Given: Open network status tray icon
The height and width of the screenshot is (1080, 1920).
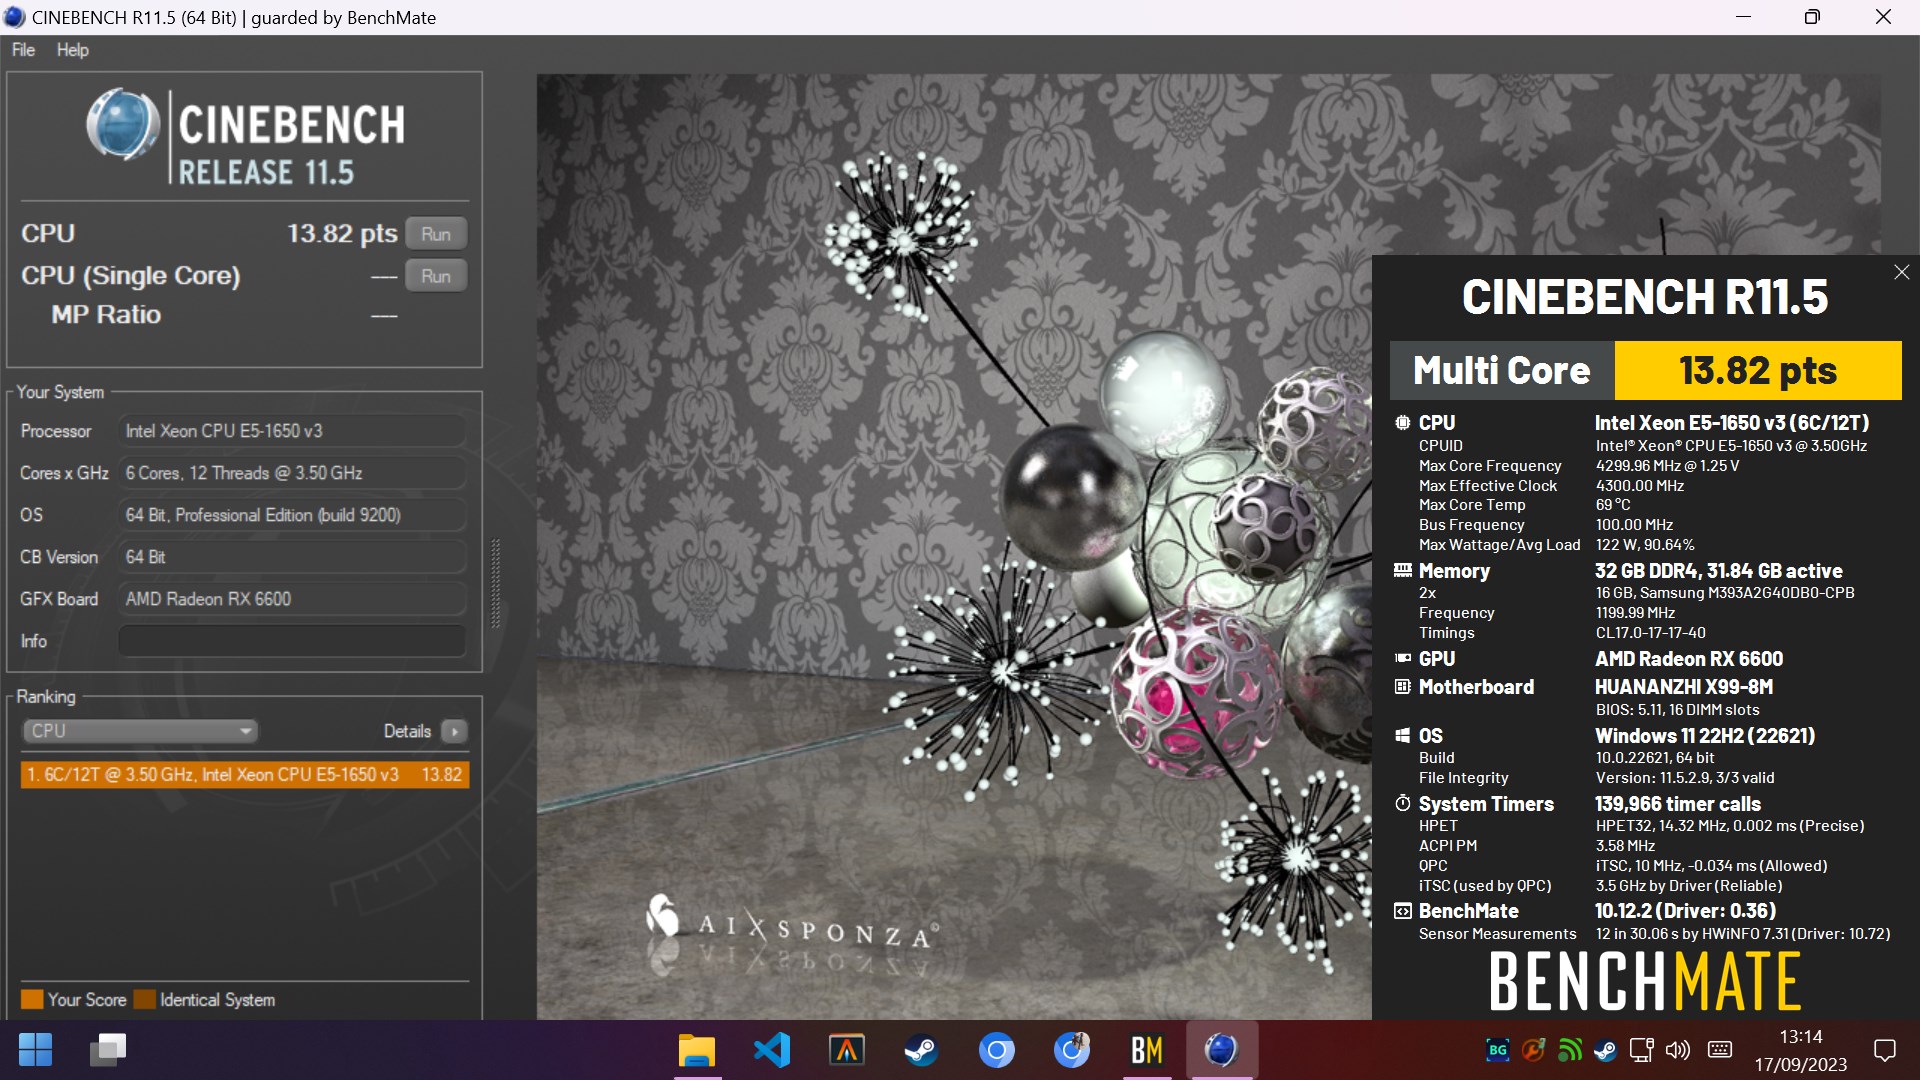Looking at the screenshot, I should pos(1641,1050).
